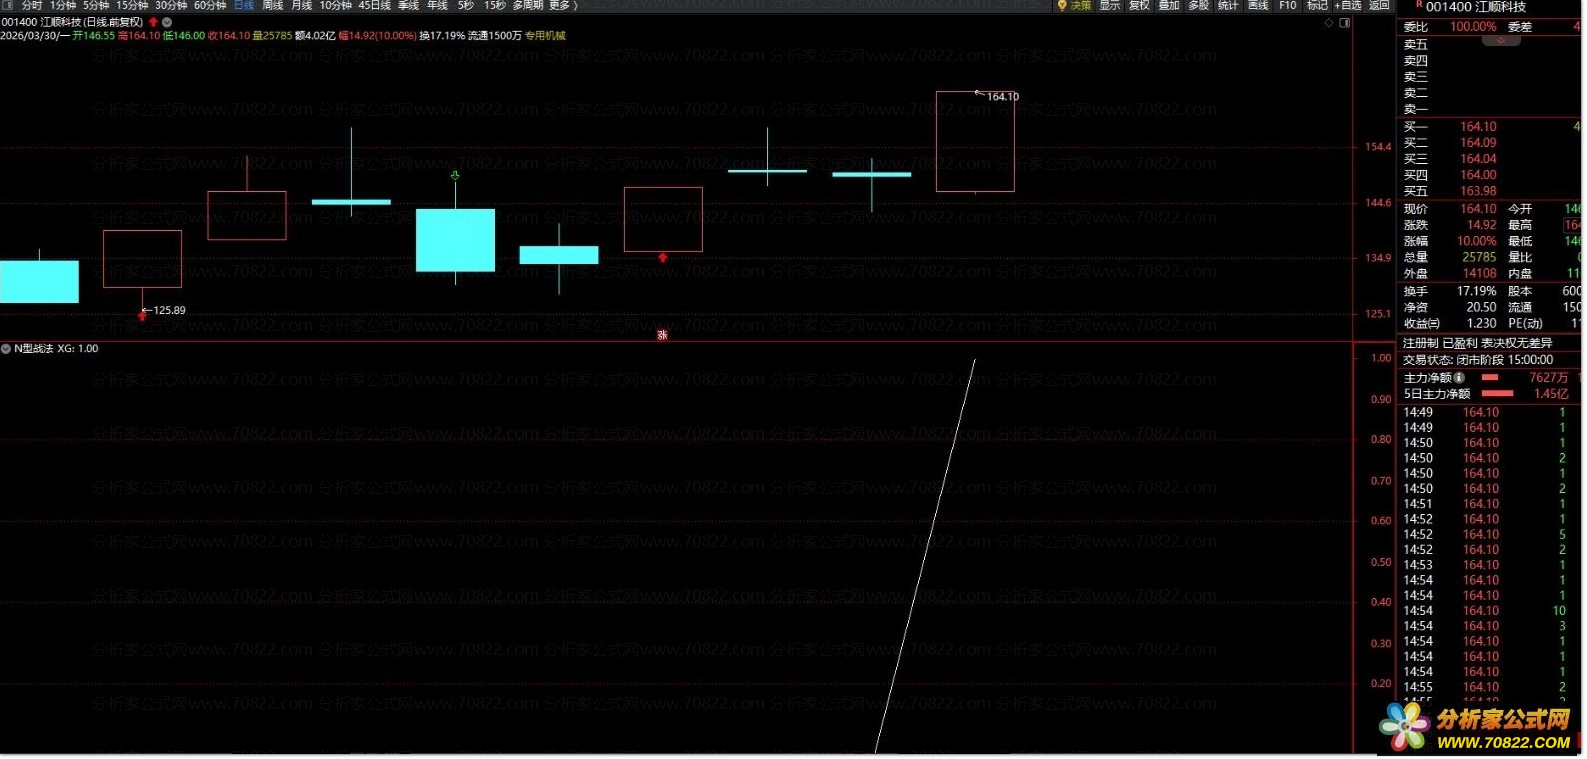Click the red up arrow beside stock name
The height and width of the screenshot is (759, 1587).
pyautogui.click(x=153, y=22)
